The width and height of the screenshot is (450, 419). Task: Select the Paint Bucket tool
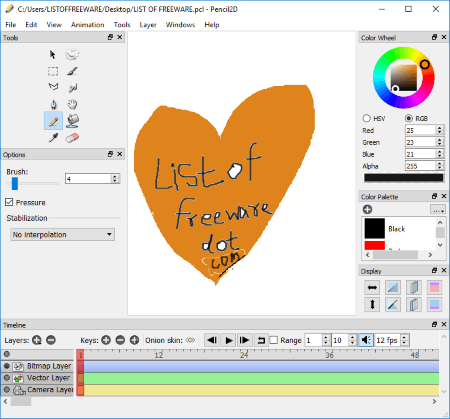[72, 121]
